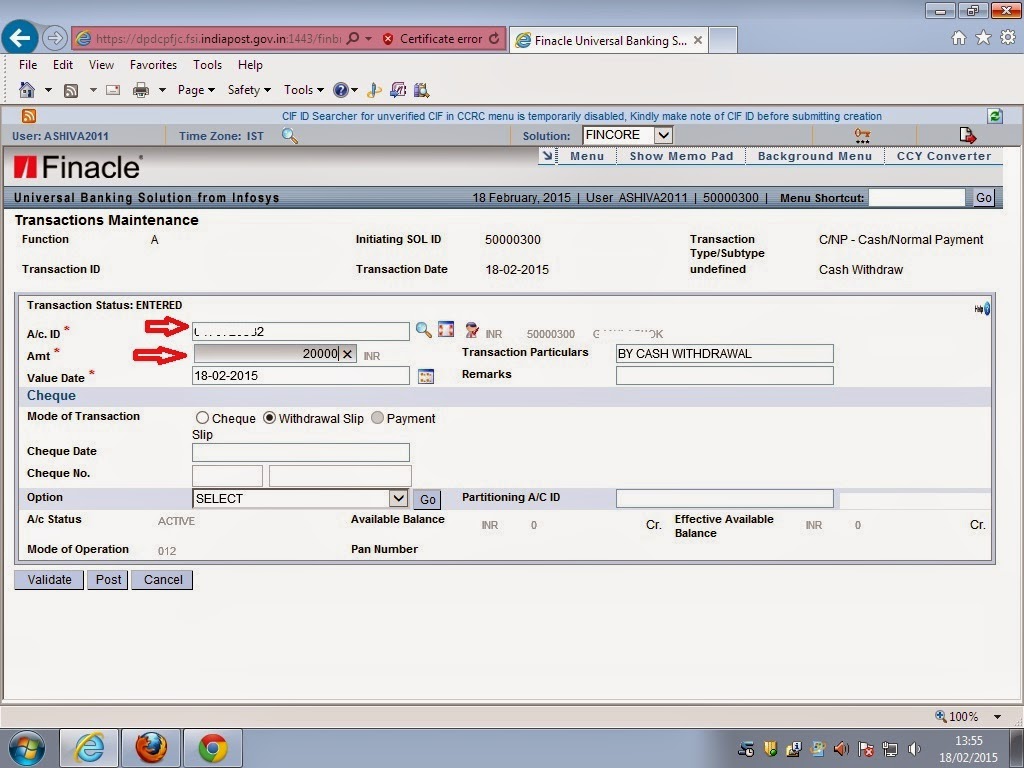Open the Help menu in menu bar
The image size is (1024, 768).
click(250, 65)
